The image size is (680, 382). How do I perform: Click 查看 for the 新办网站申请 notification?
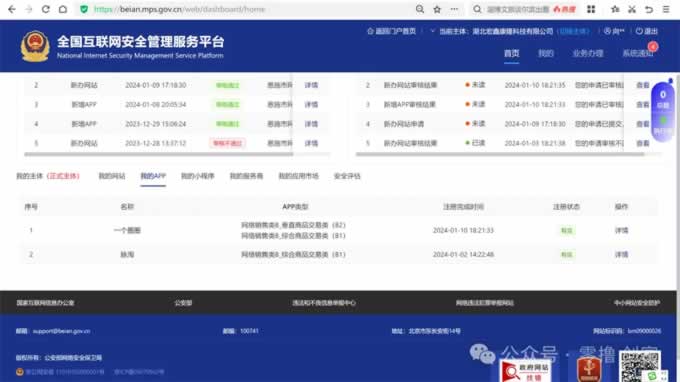click(x=643, y=124)
